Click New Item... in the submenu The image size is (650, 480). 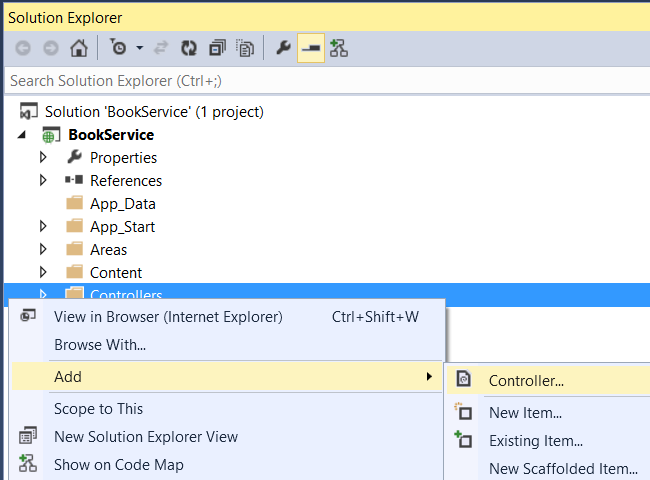525,412
